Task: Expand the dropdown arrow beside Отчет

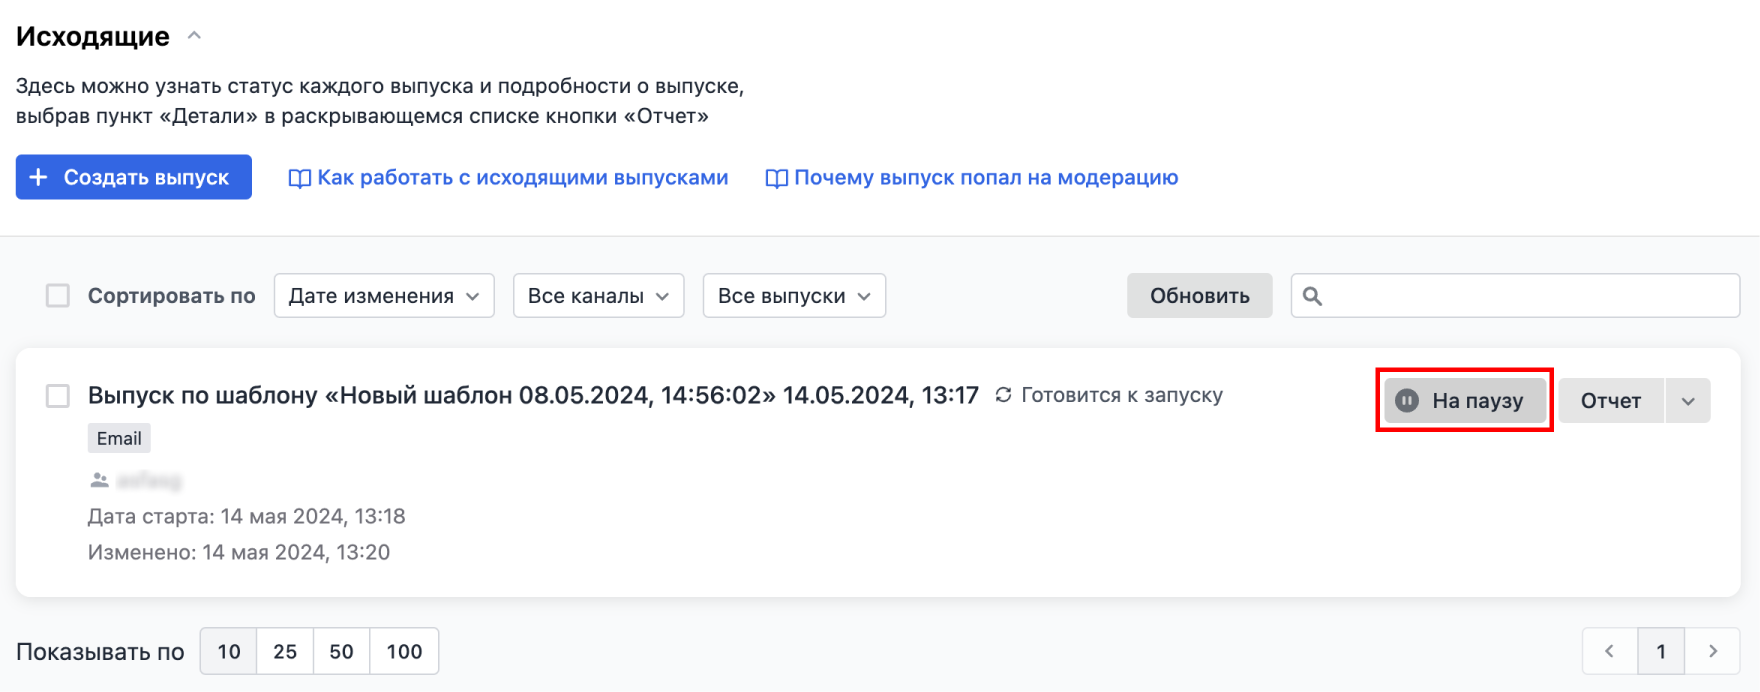Action: click(x=1688, y=400)
